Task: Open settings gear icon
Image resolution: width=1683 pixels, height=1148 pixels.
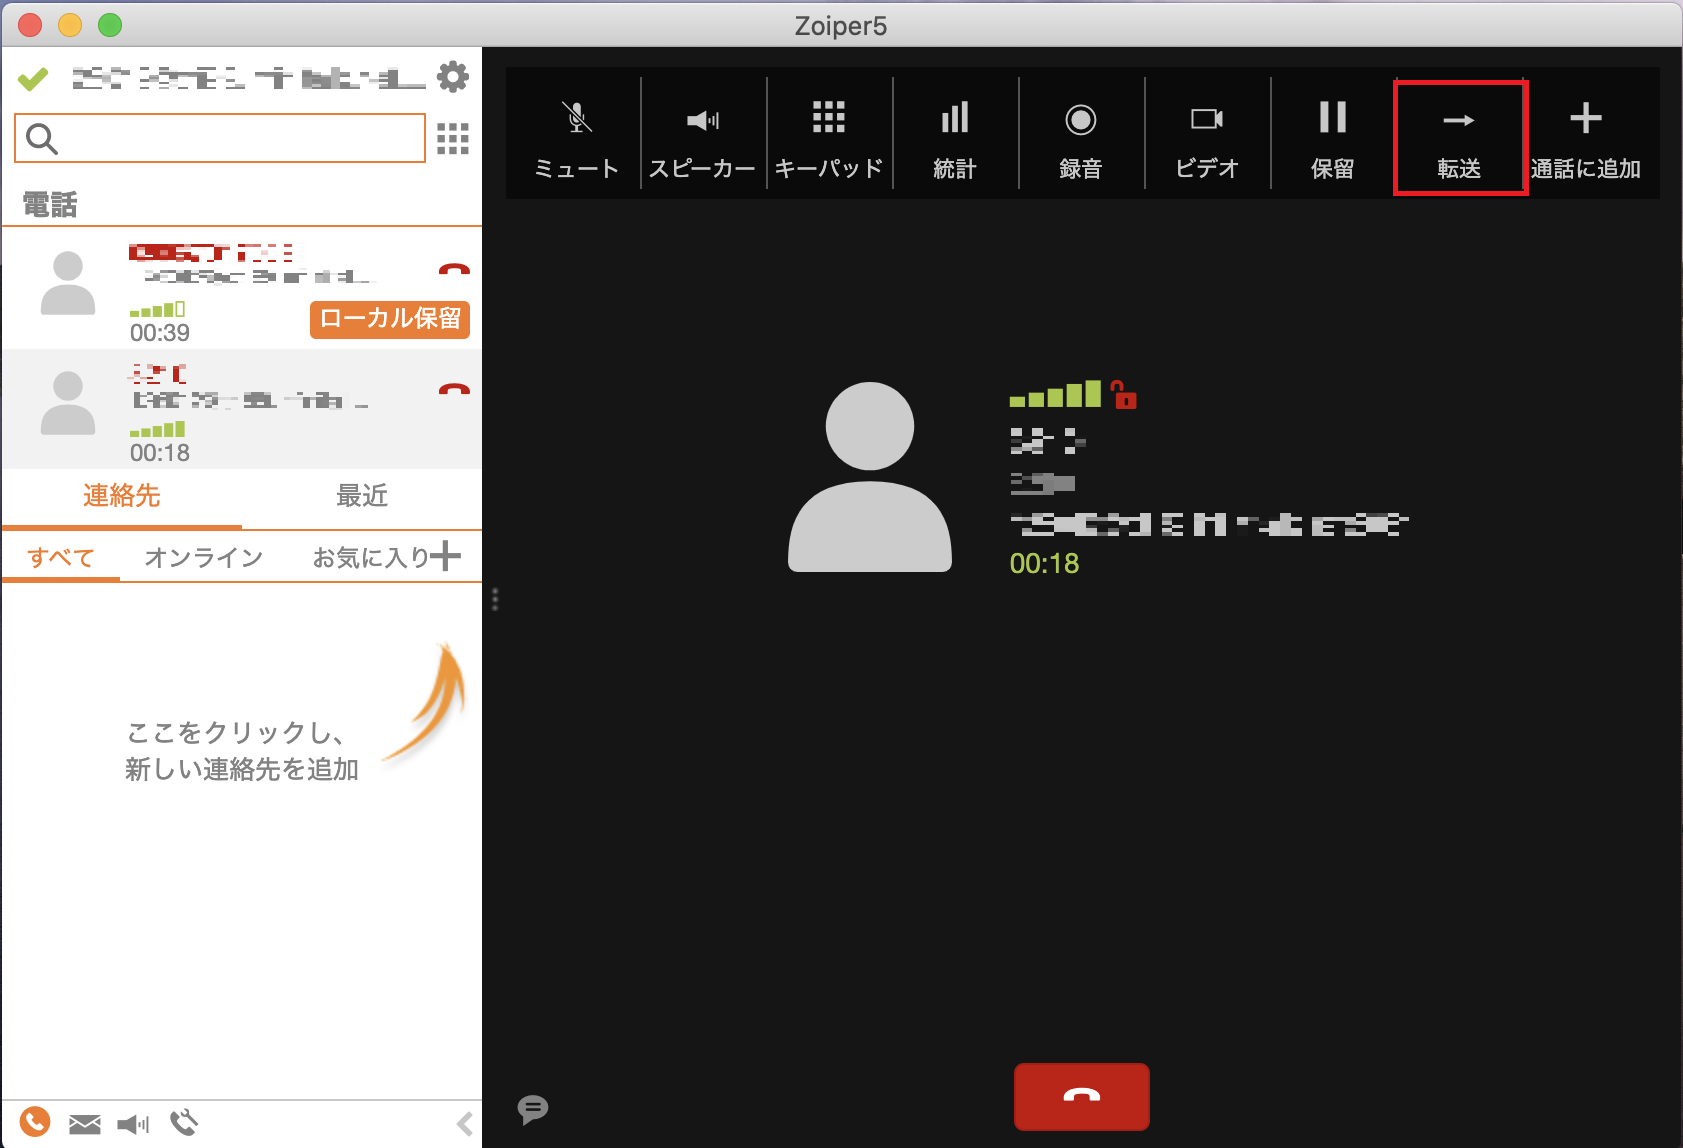Action: click(453, 77)
